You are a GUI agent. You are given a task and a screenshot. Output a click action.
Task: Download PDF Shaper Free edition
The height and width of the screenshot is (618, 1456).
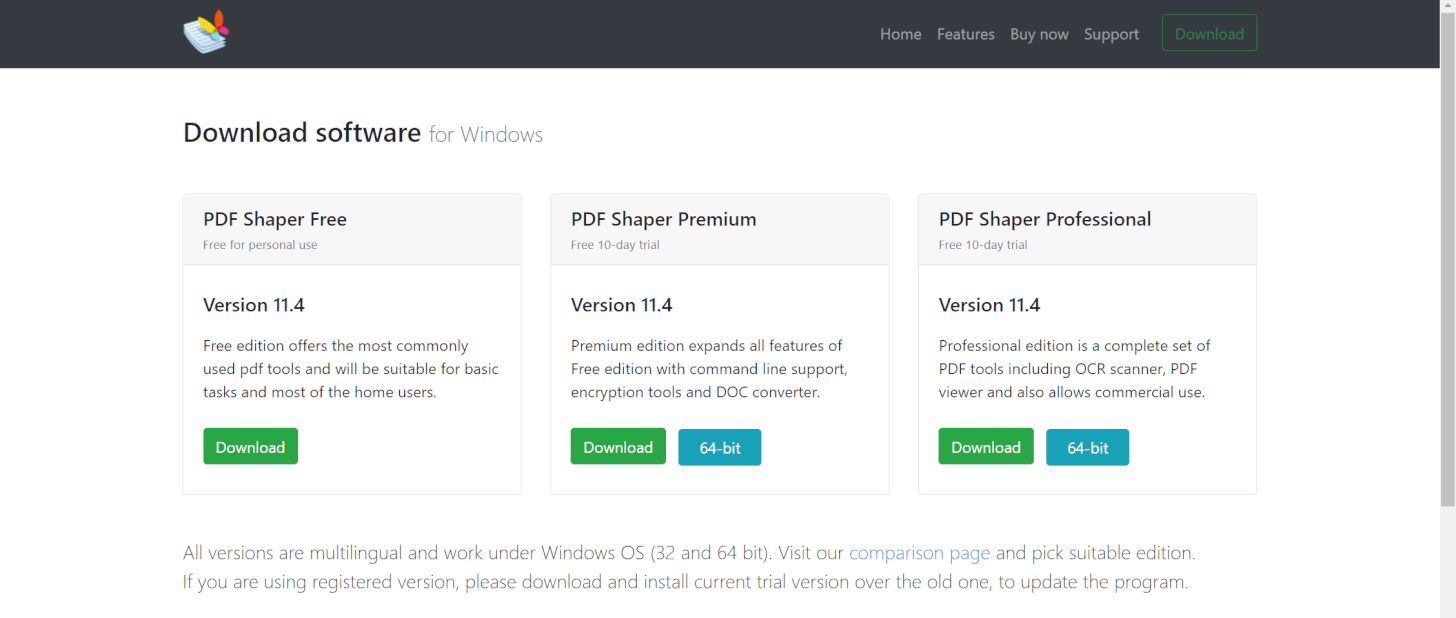pos(250,446)
